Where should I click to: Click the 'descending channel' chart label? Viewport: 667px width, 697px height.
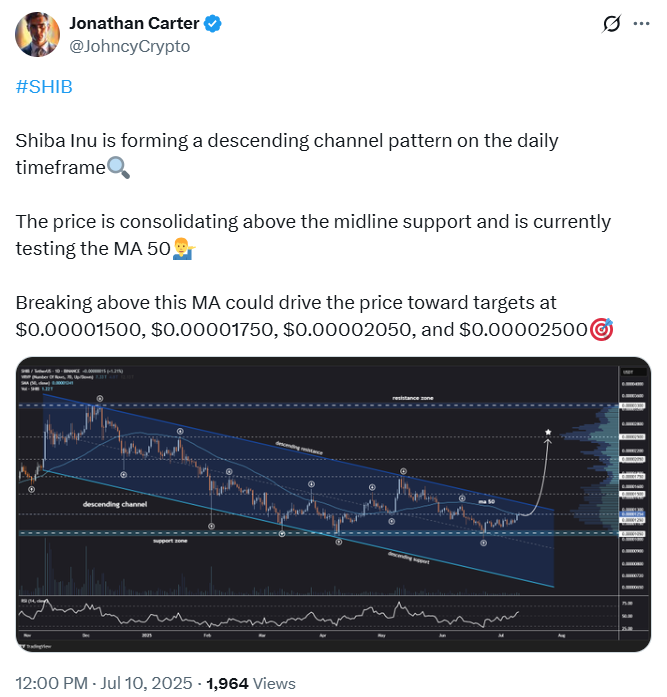pos(115,504)
